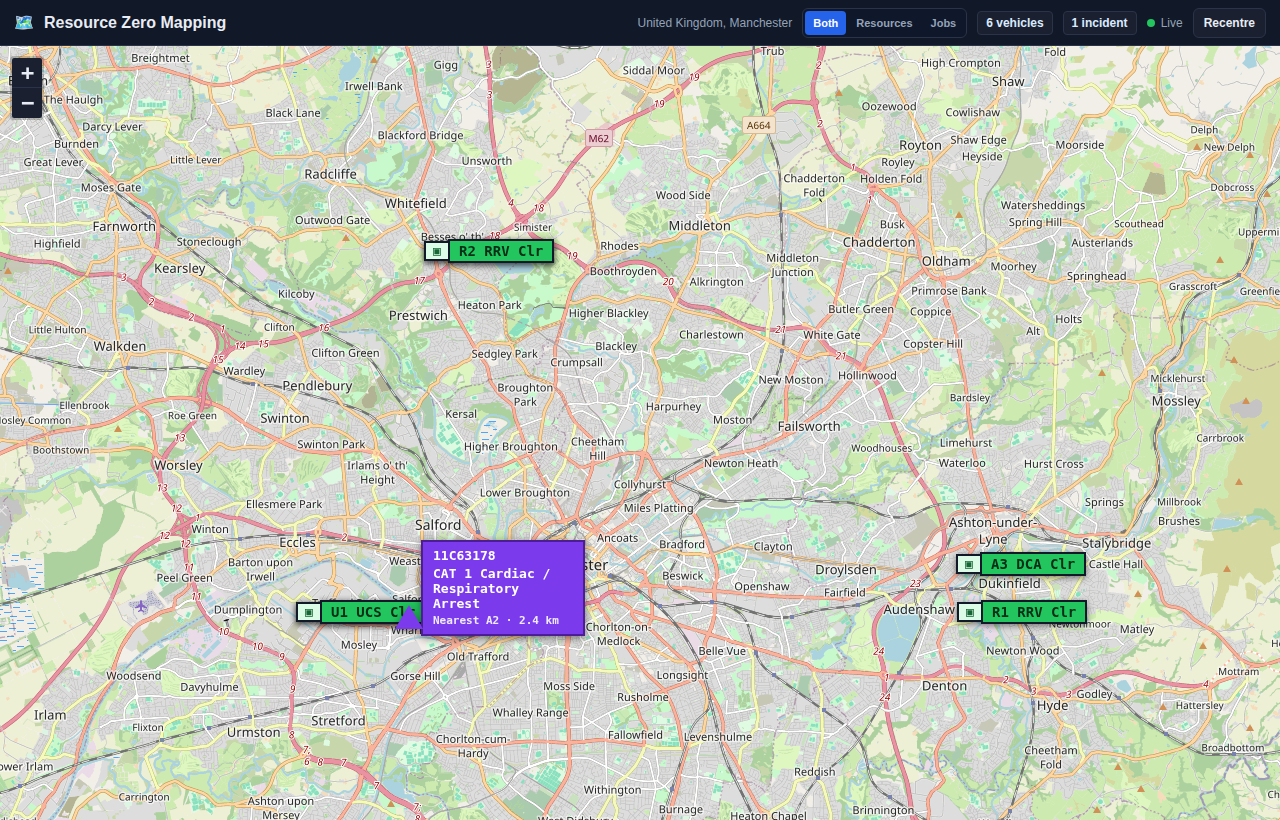The height and width of the screenshot is (820, 1280).
Task: Click the Swinton label on map
Action: tap(285, 419)
